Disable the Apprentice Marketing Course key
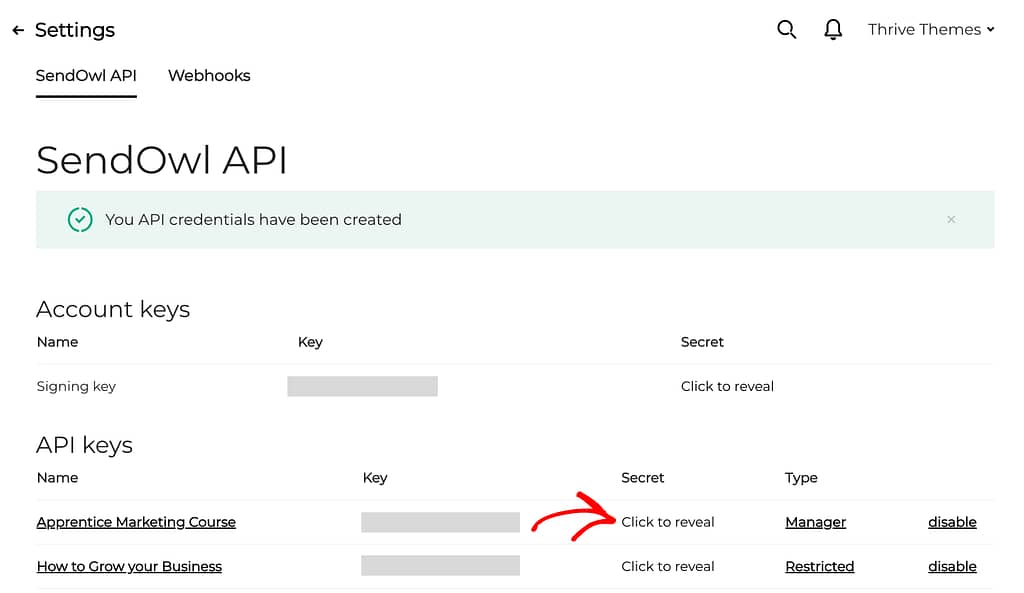 952,522
